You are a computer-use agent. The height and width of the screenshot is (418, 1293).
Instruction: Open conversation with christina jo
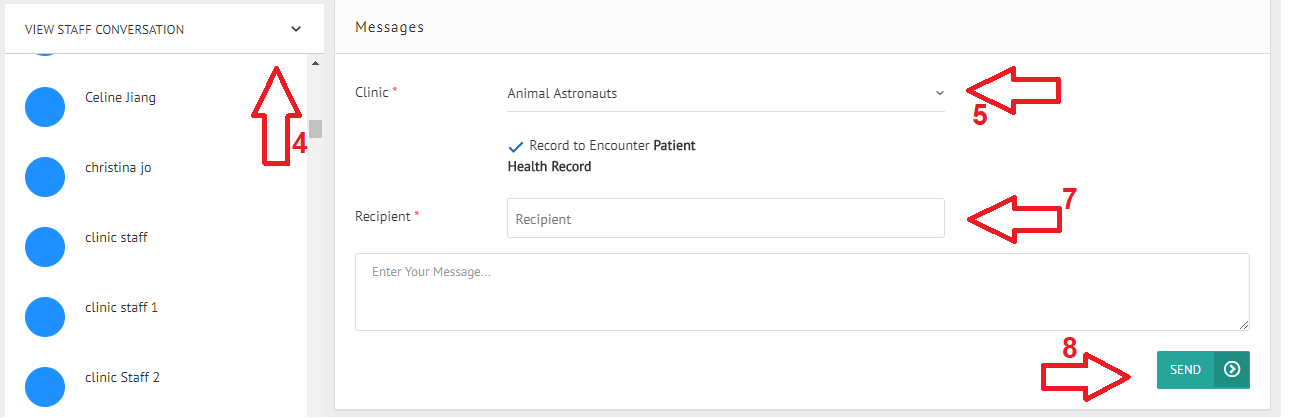click(118, 168)
